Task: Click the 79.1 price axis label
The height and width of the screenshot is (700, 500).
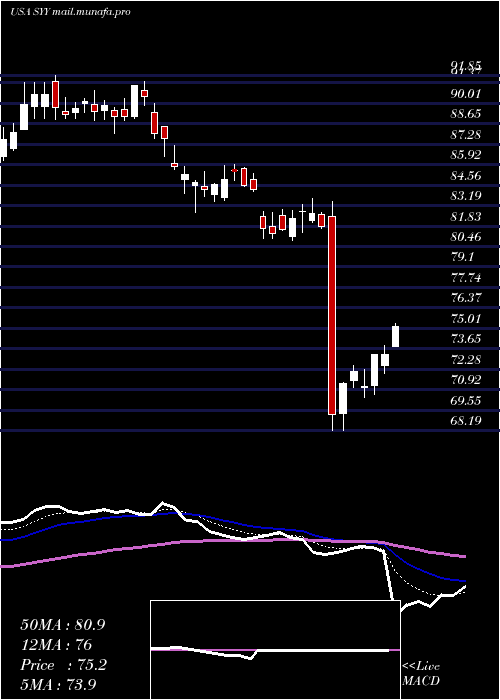Action: pos(463,257)
